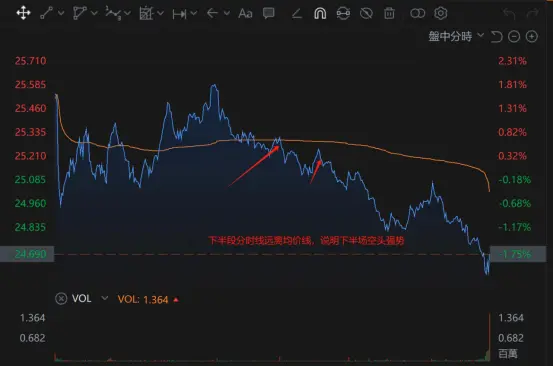This screenshot has height=367, width=553.
Task: Click the 百萬 volume unit label
Action: [x=508, y=354]
